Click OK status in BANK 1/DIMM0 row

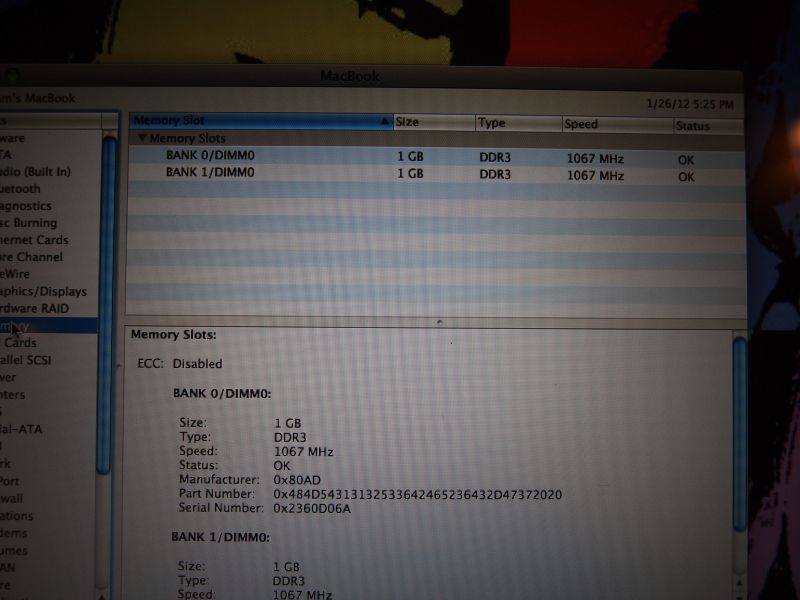click(686, 177)
